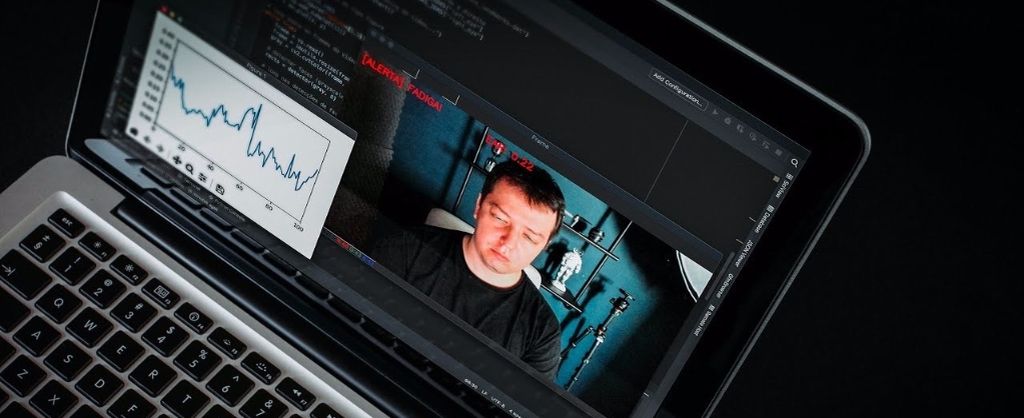Close the figure window with red button

163,10
